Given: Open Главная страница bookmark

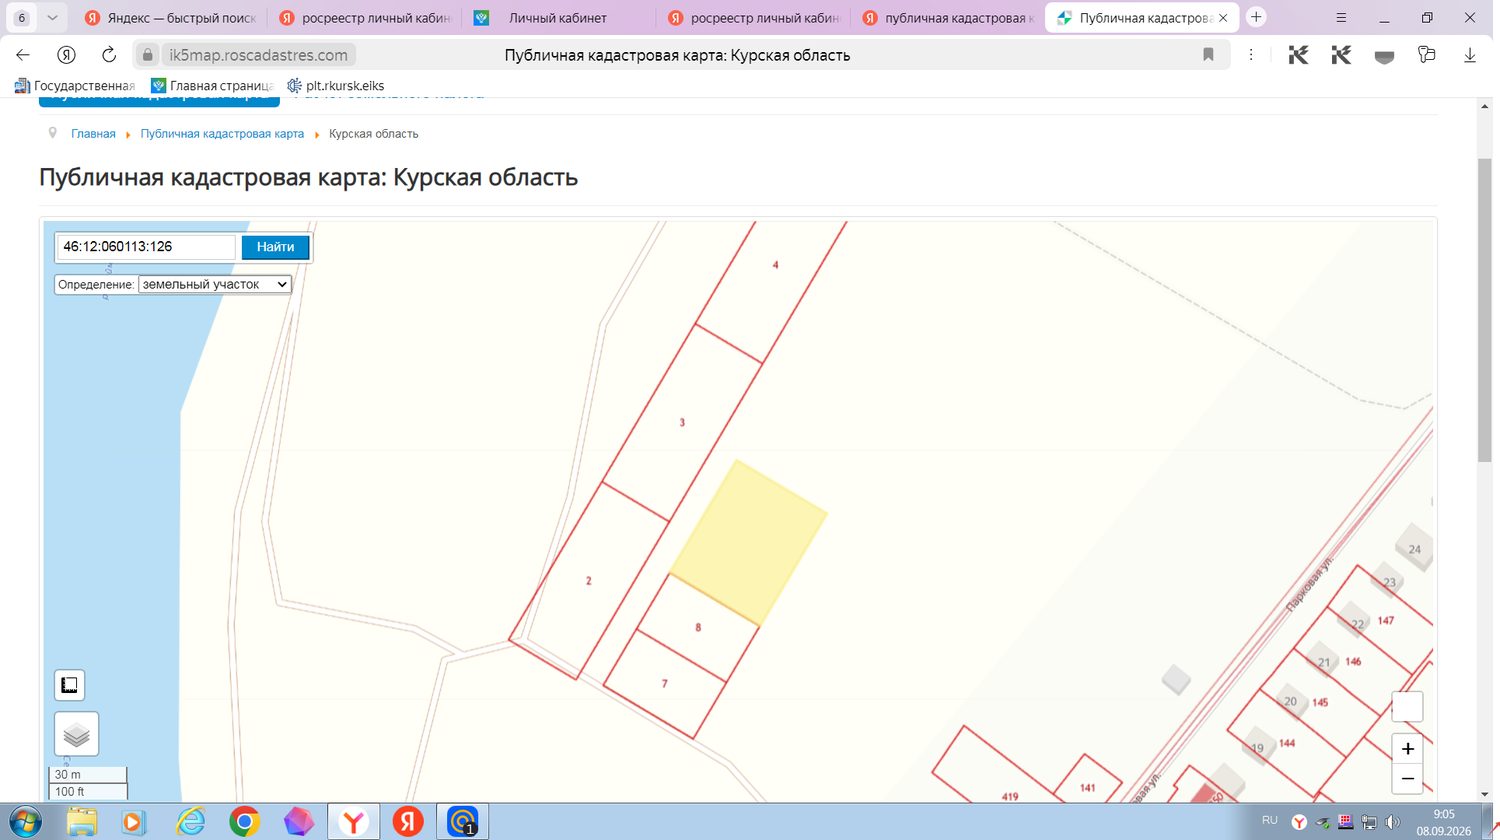Looking at the screenshot, I should (x=212, y=86).
